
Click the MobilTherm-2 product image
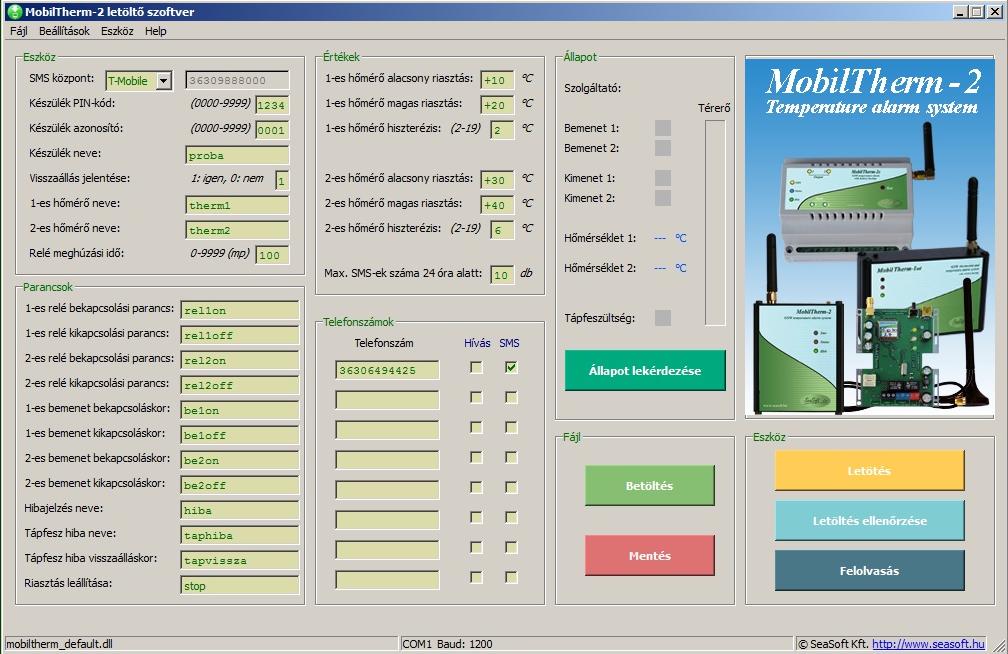869,237
